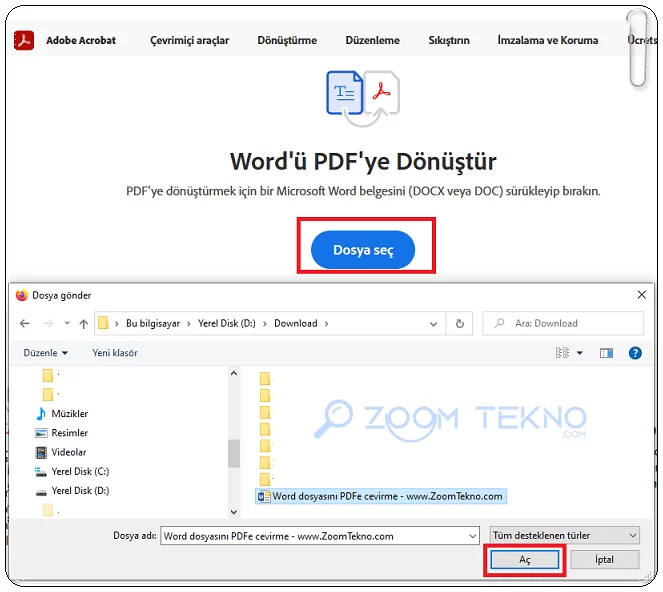
Task: Click the Aç button
Action: coord(524,560)
